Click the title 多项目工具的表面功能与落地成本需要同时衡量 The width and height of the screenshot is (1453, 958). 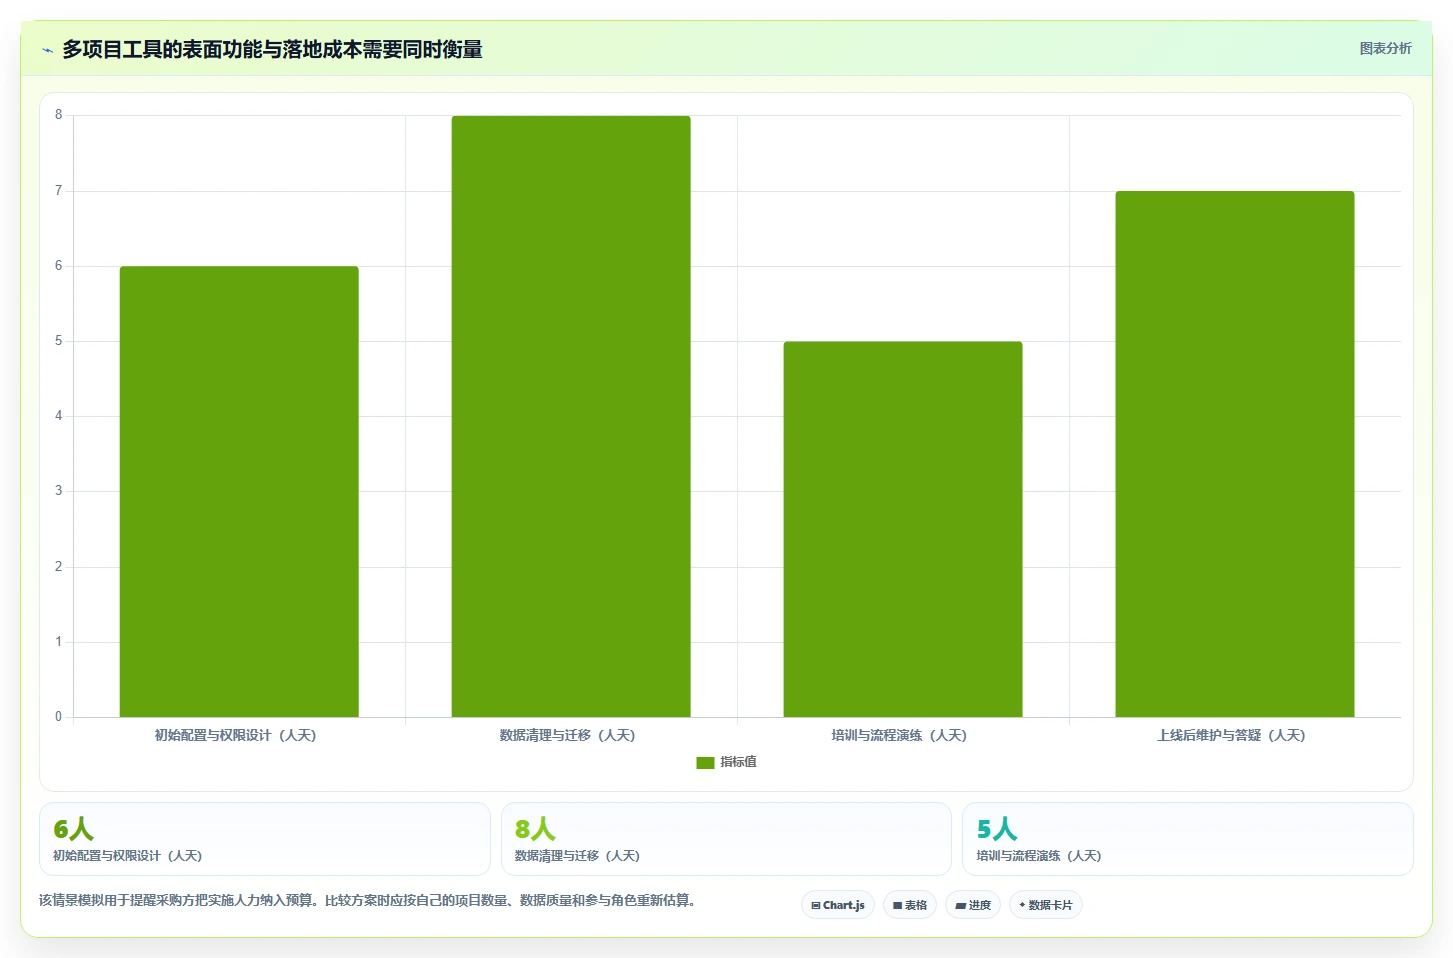coord(272,49)
